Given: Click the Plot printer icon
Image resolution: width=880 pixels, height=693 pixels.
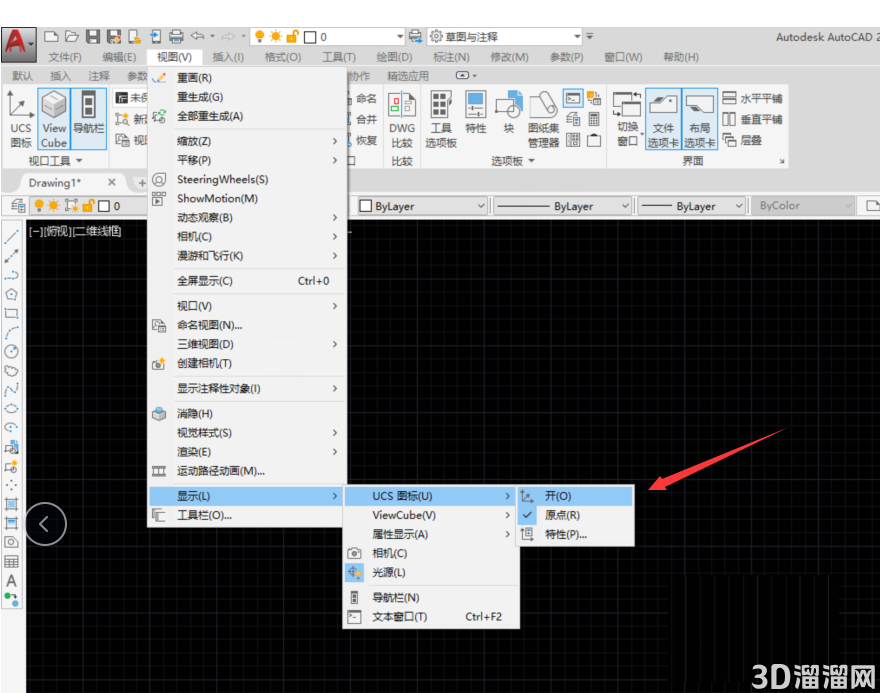Looking at the screenshot, I should (x=176, y=37).
